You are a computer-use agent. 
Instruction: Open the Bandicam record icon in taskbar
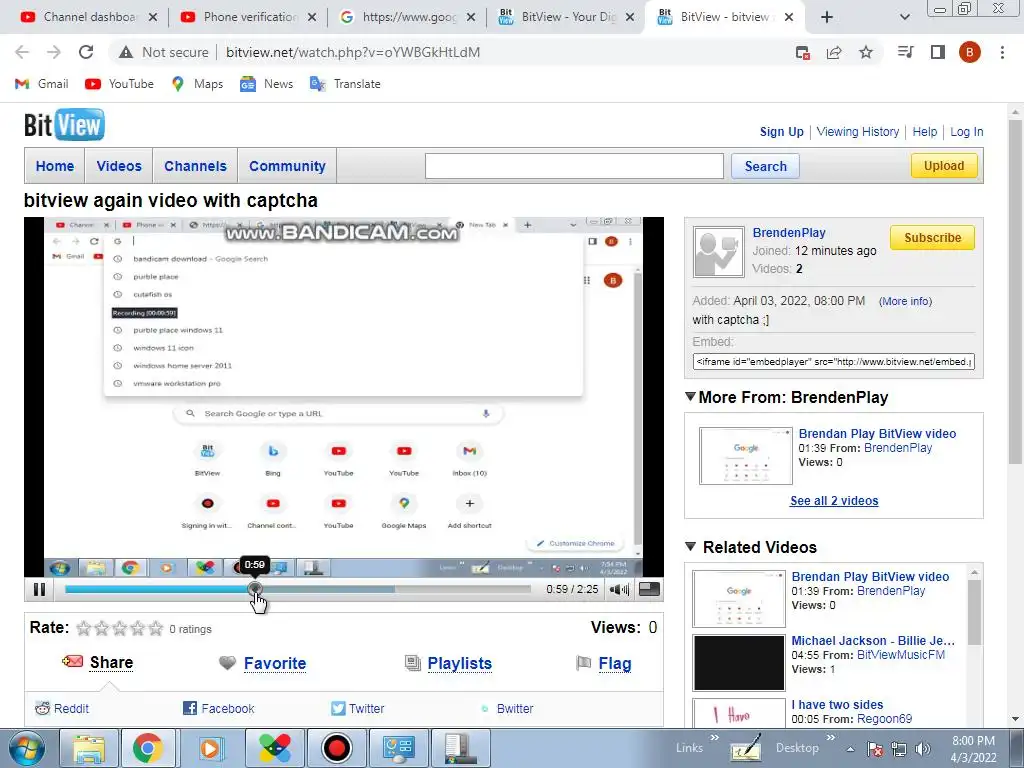click(337, 748)
